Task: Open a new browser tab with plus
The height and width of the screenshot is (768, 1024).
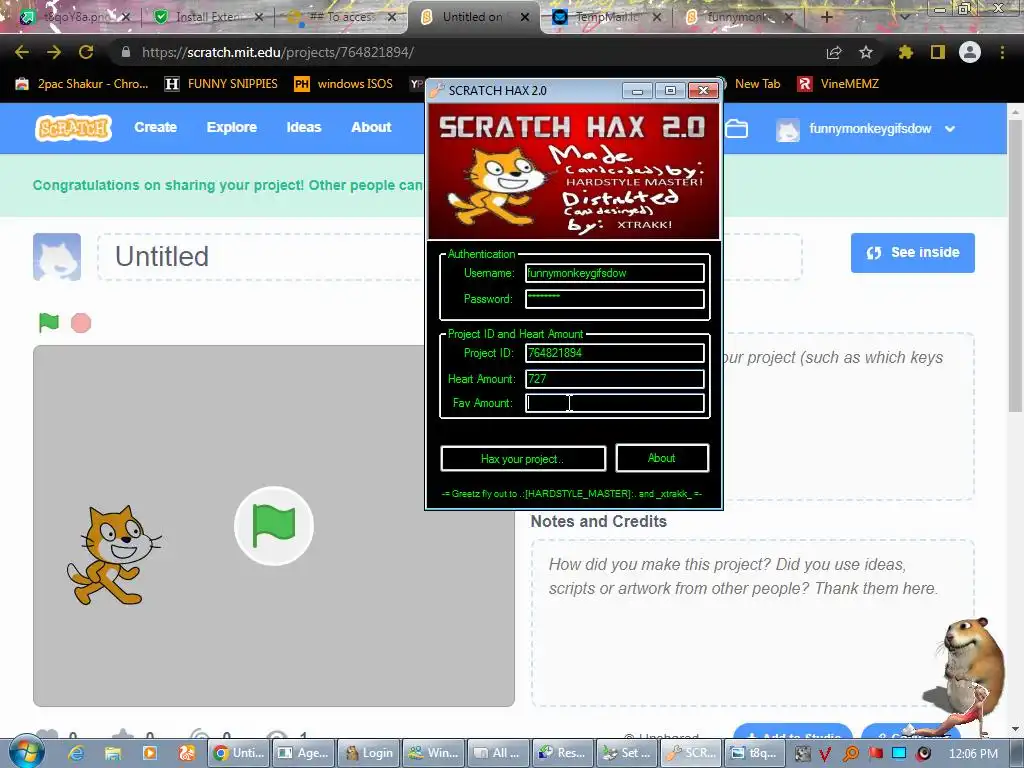Action: point(826,17)
